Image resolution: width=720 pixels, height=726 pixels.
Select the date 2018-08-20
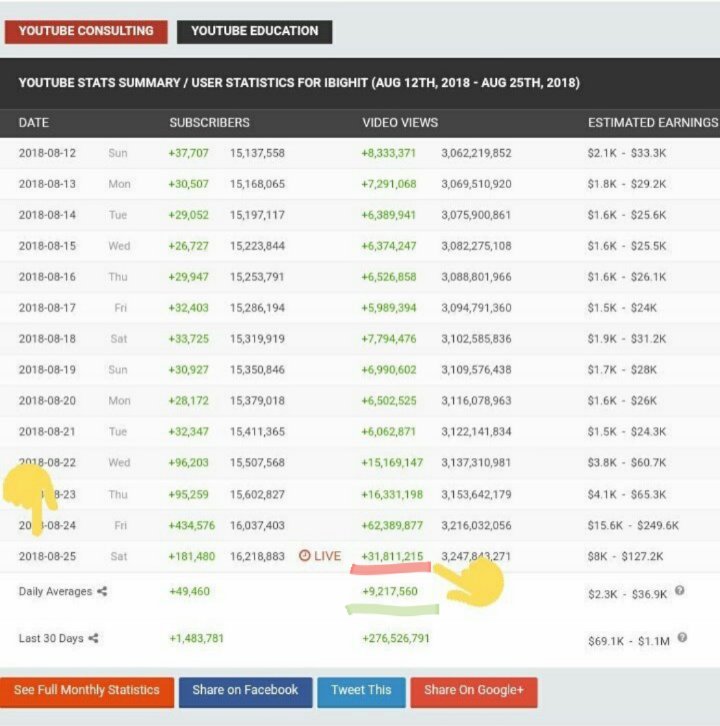point(47,401)
